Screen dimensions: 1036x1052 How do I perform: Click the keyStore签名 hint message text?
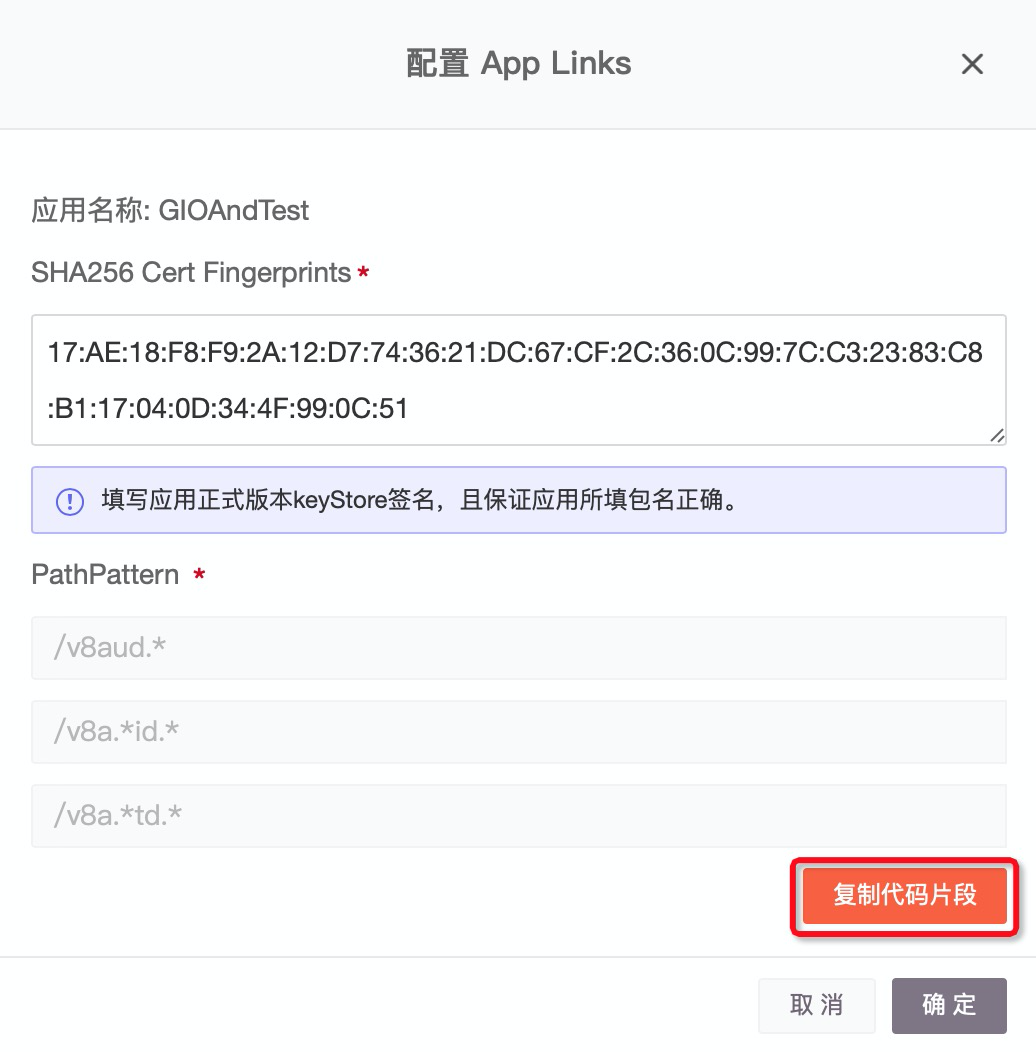pos(419,501)
